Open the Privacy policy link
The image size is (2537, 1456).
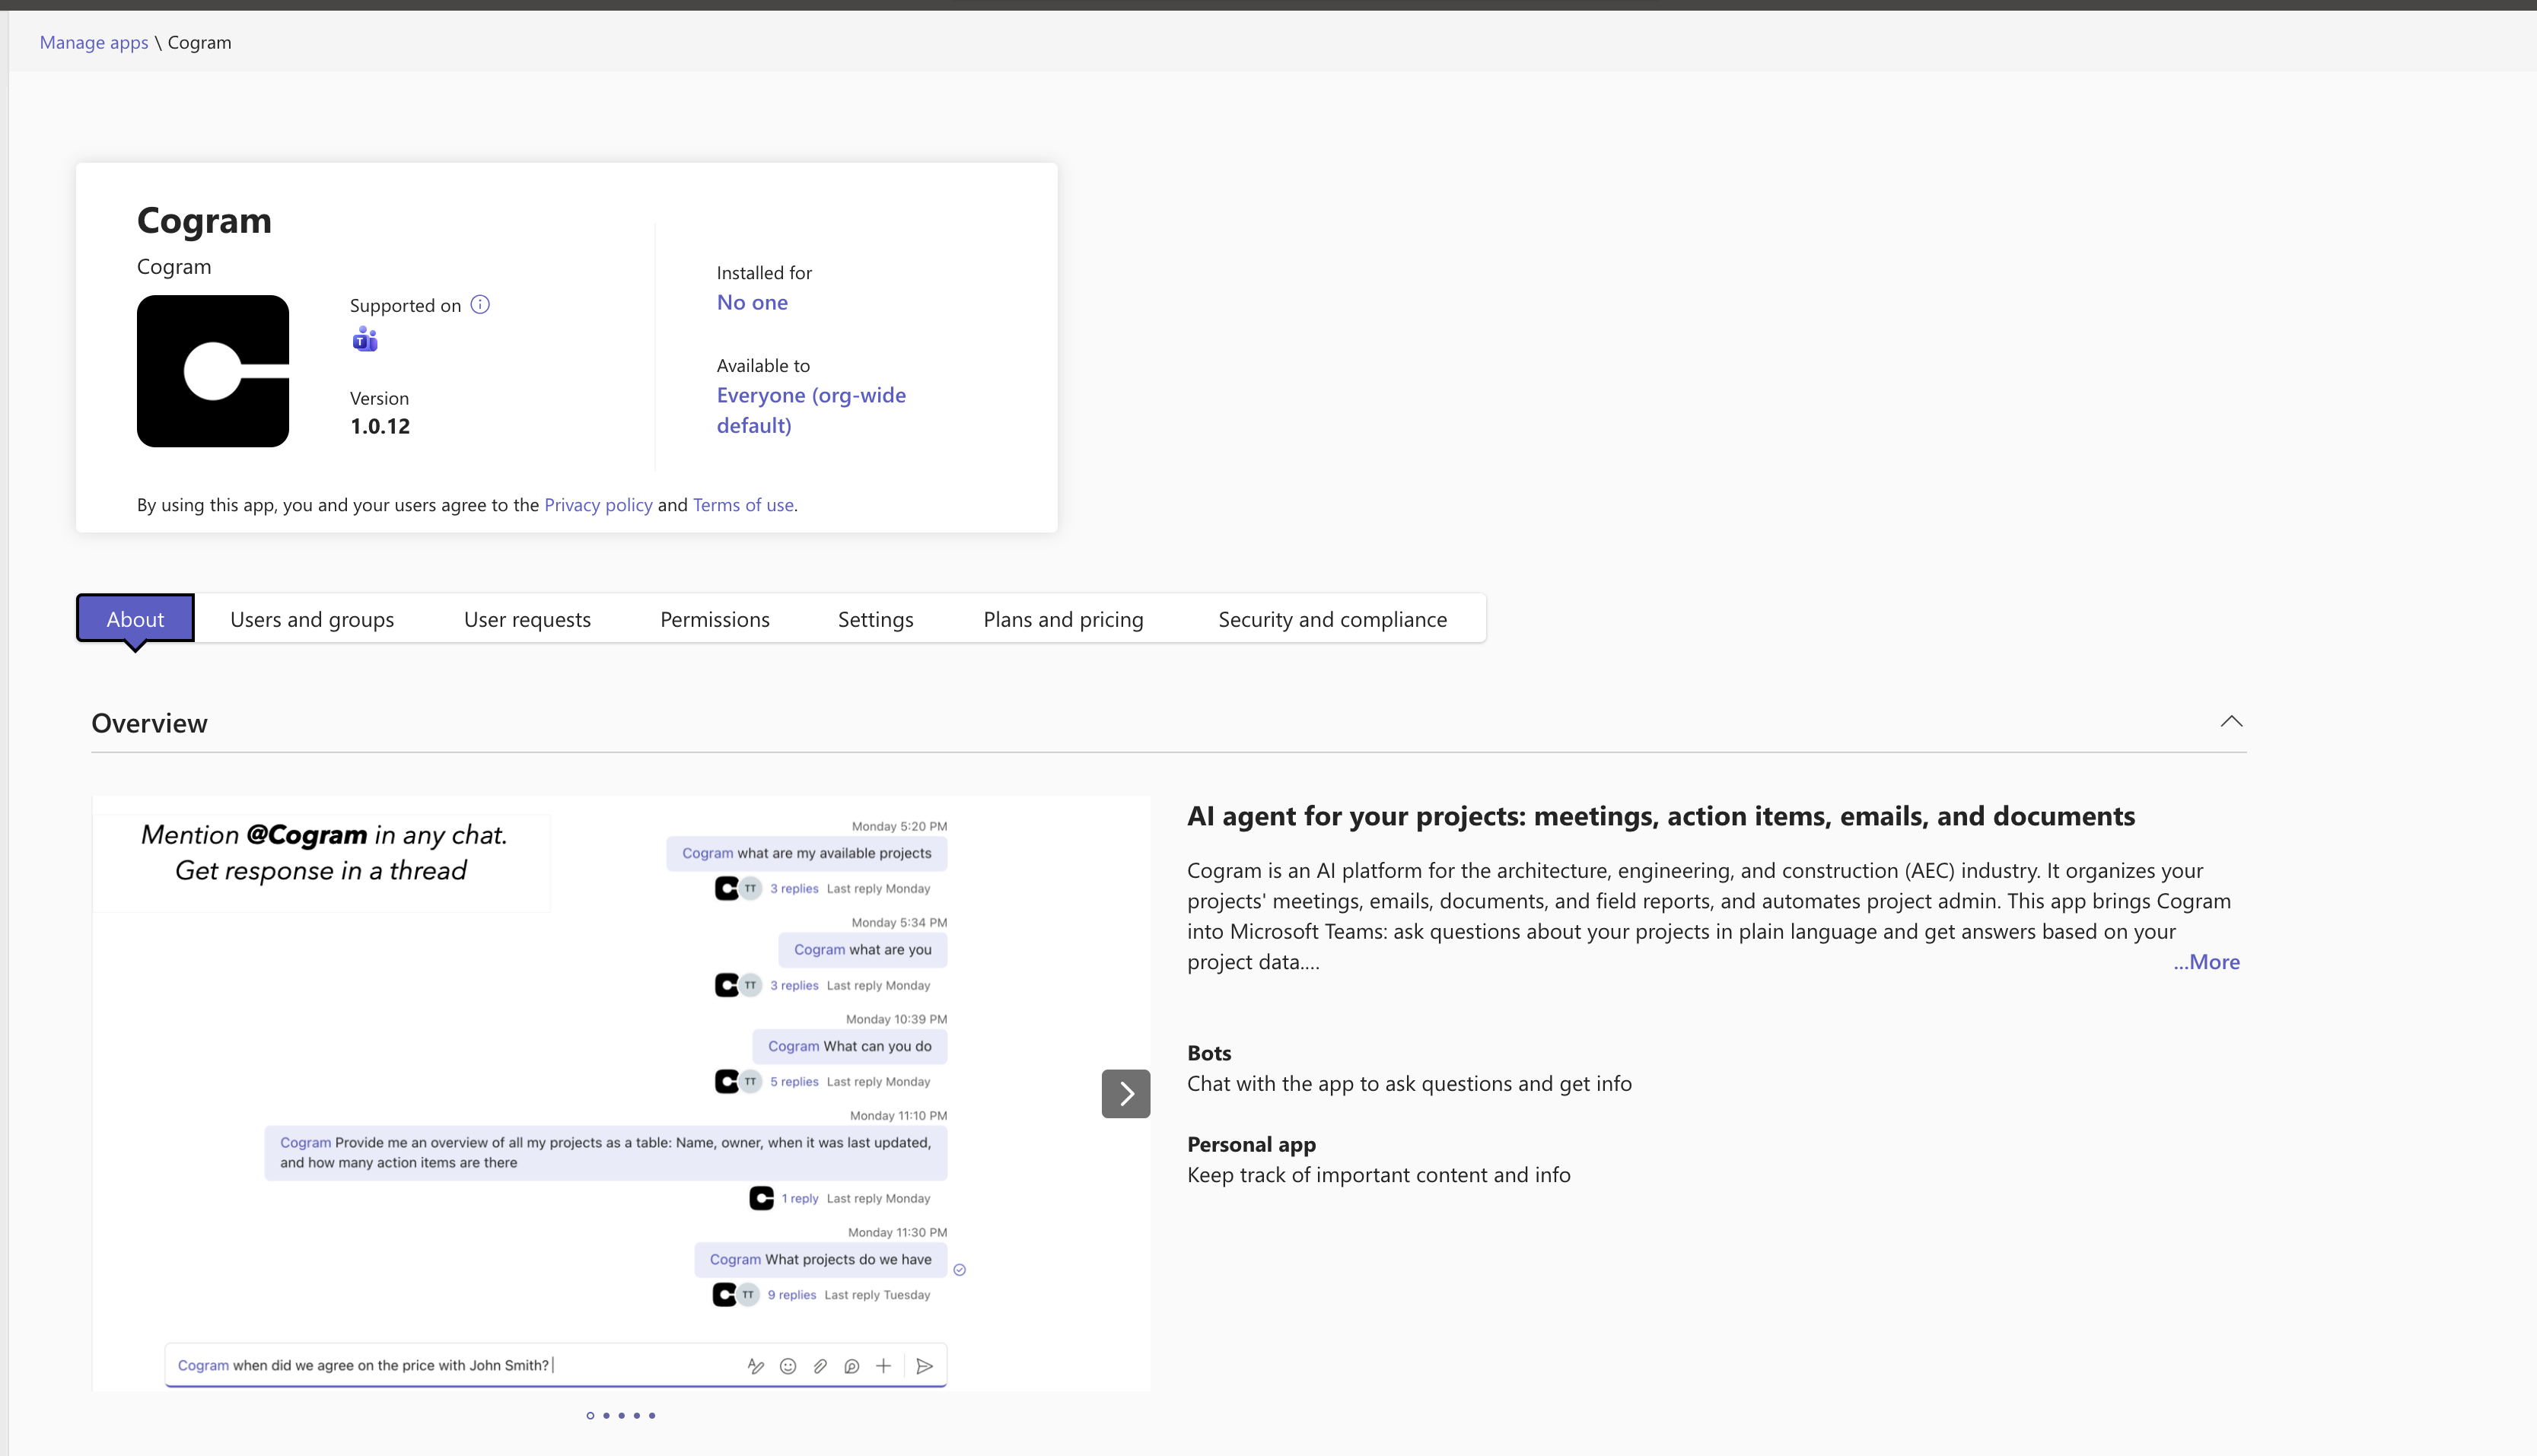tap(598, 505)
